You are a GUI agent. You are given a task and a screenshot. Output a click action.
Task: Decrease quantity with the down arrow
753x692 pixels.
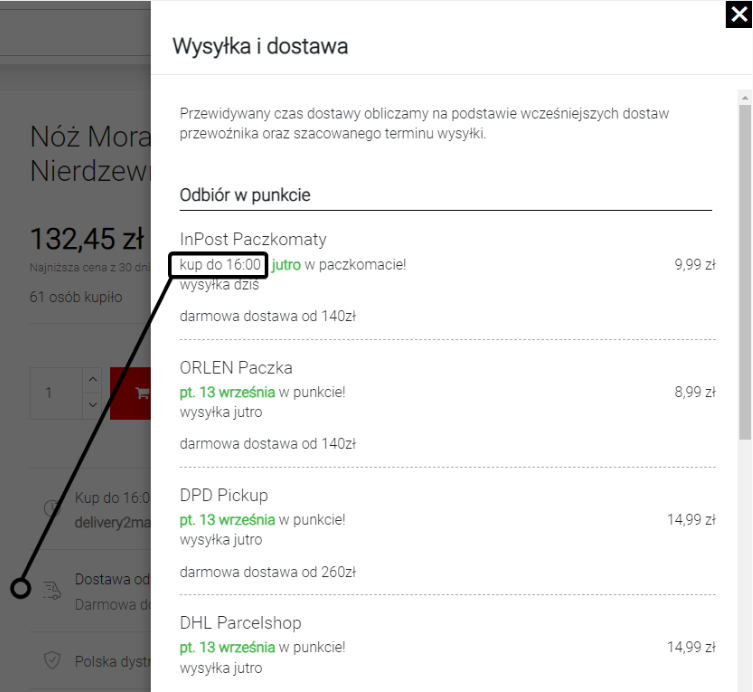point(92,405)
